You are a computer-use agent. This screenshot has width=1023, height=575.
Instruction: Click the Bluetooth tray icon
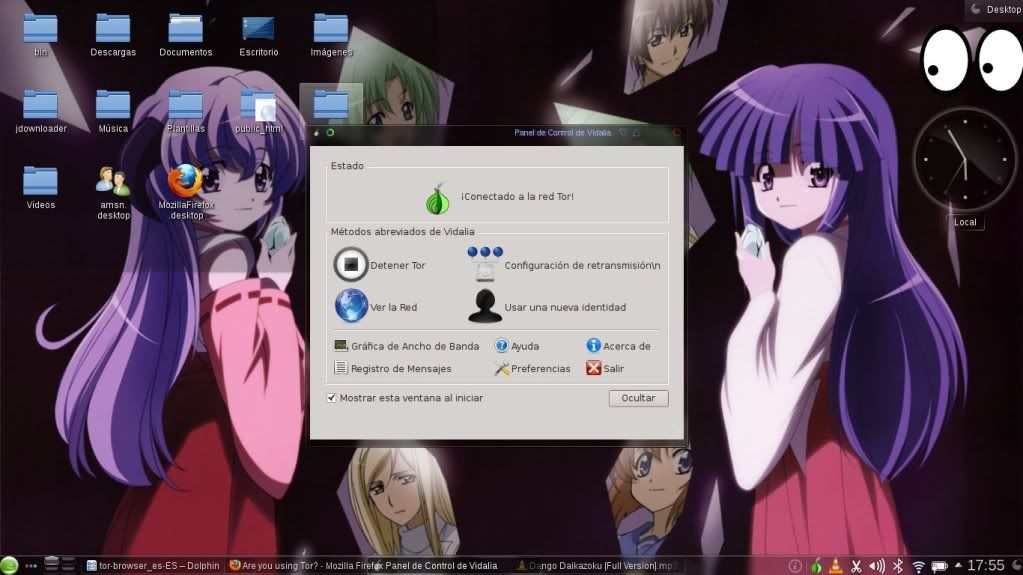[898, 566]
